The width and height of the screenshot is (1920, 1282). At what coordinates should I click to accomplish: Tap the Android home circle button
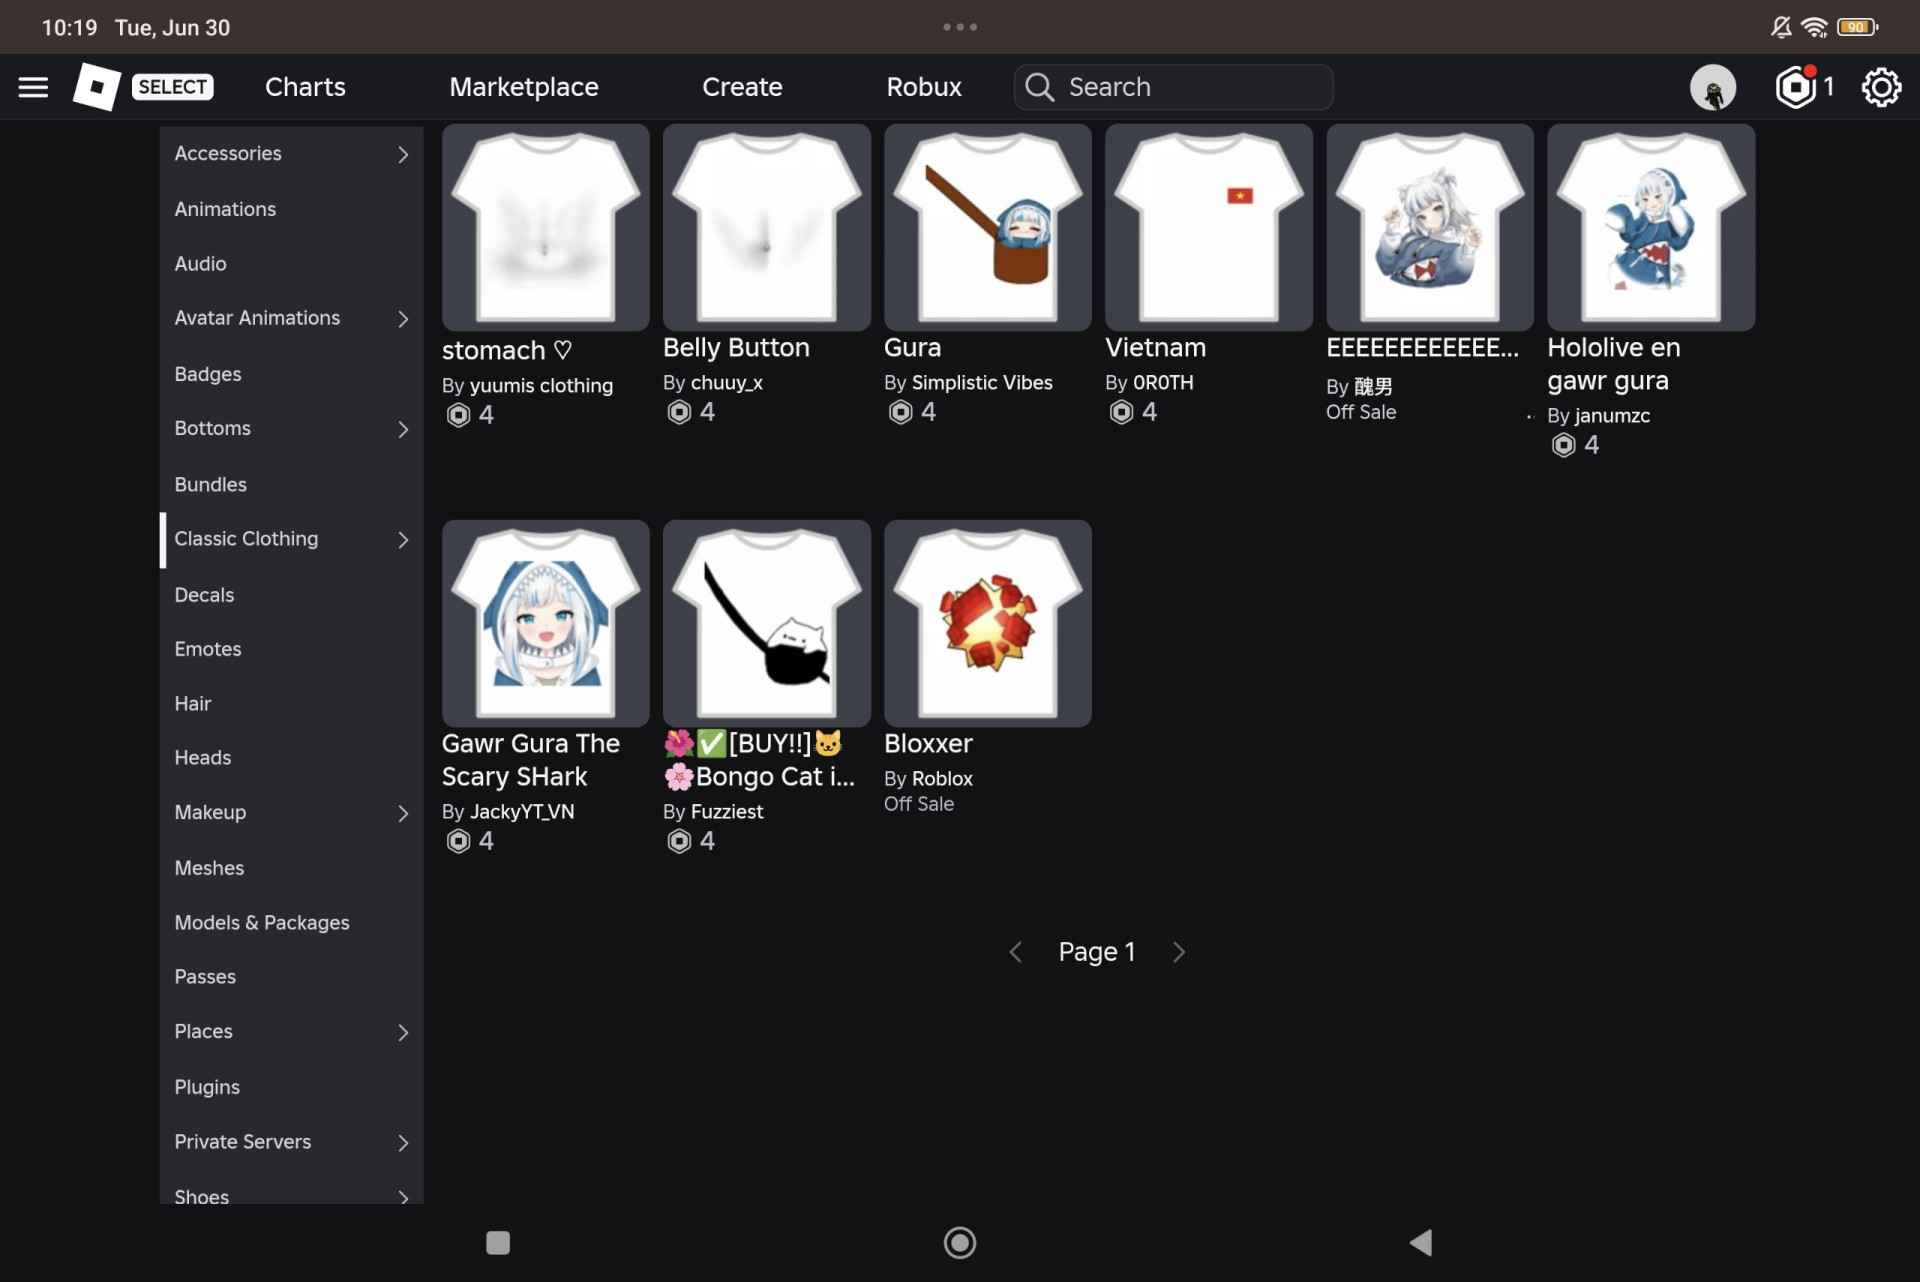960,1243
